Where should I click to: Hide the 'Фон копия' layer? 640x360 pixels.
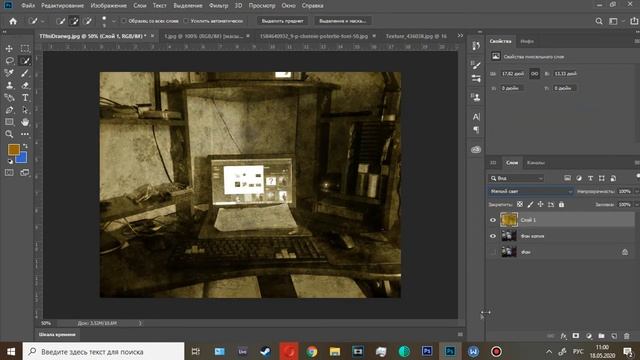[493, 236]
